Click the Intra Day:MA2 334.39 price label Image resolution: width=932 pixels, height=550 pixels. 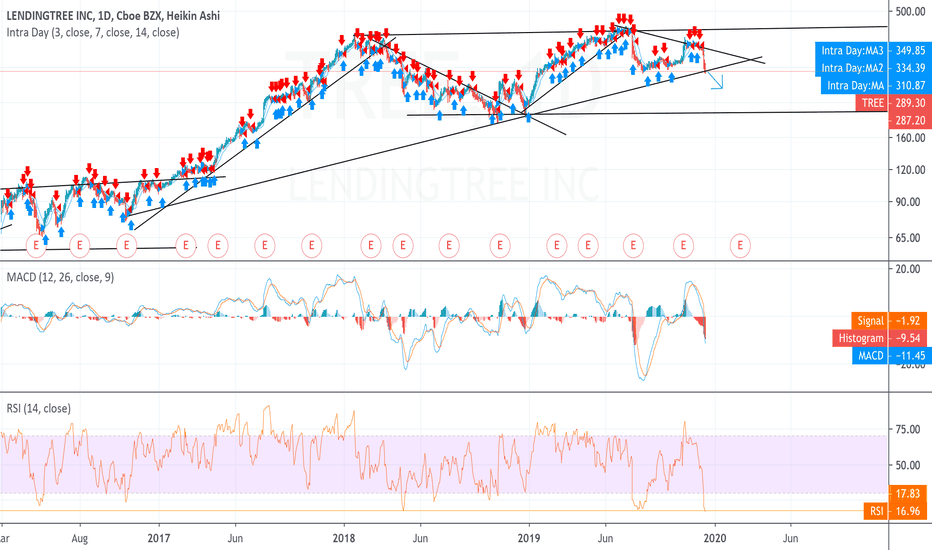873,68
